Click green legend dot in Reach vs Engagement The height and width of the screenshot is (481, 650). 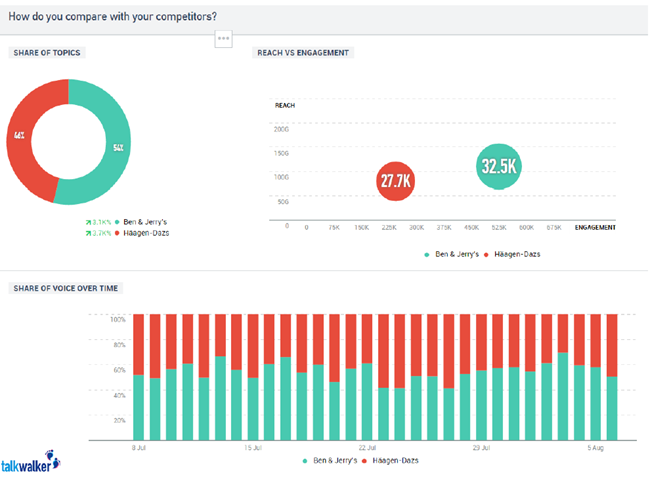click(x=427, y=255)
